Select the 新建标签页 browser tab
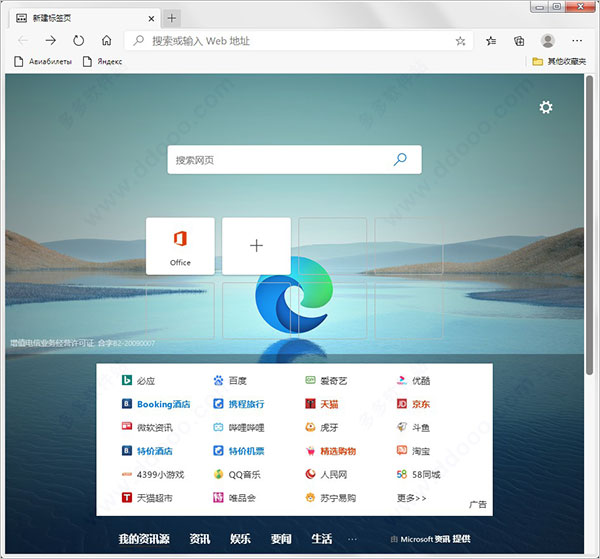The height and width of the screenshot is (559, 600). [86, 18]
